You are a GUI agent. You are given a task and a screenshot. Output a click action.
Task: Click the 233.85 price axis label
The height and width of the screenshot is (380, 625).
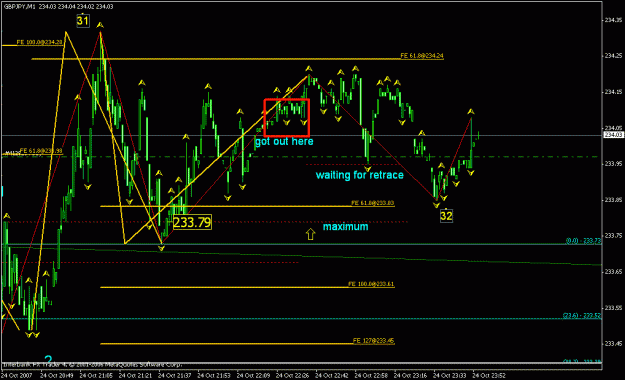point(613,199)
